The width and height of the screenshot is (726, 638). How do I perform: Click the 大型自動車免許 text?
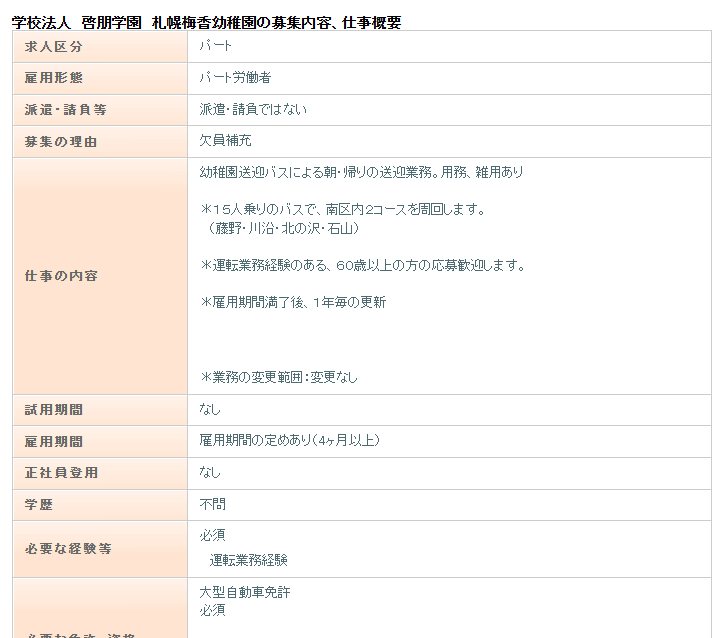pos(245,593)
